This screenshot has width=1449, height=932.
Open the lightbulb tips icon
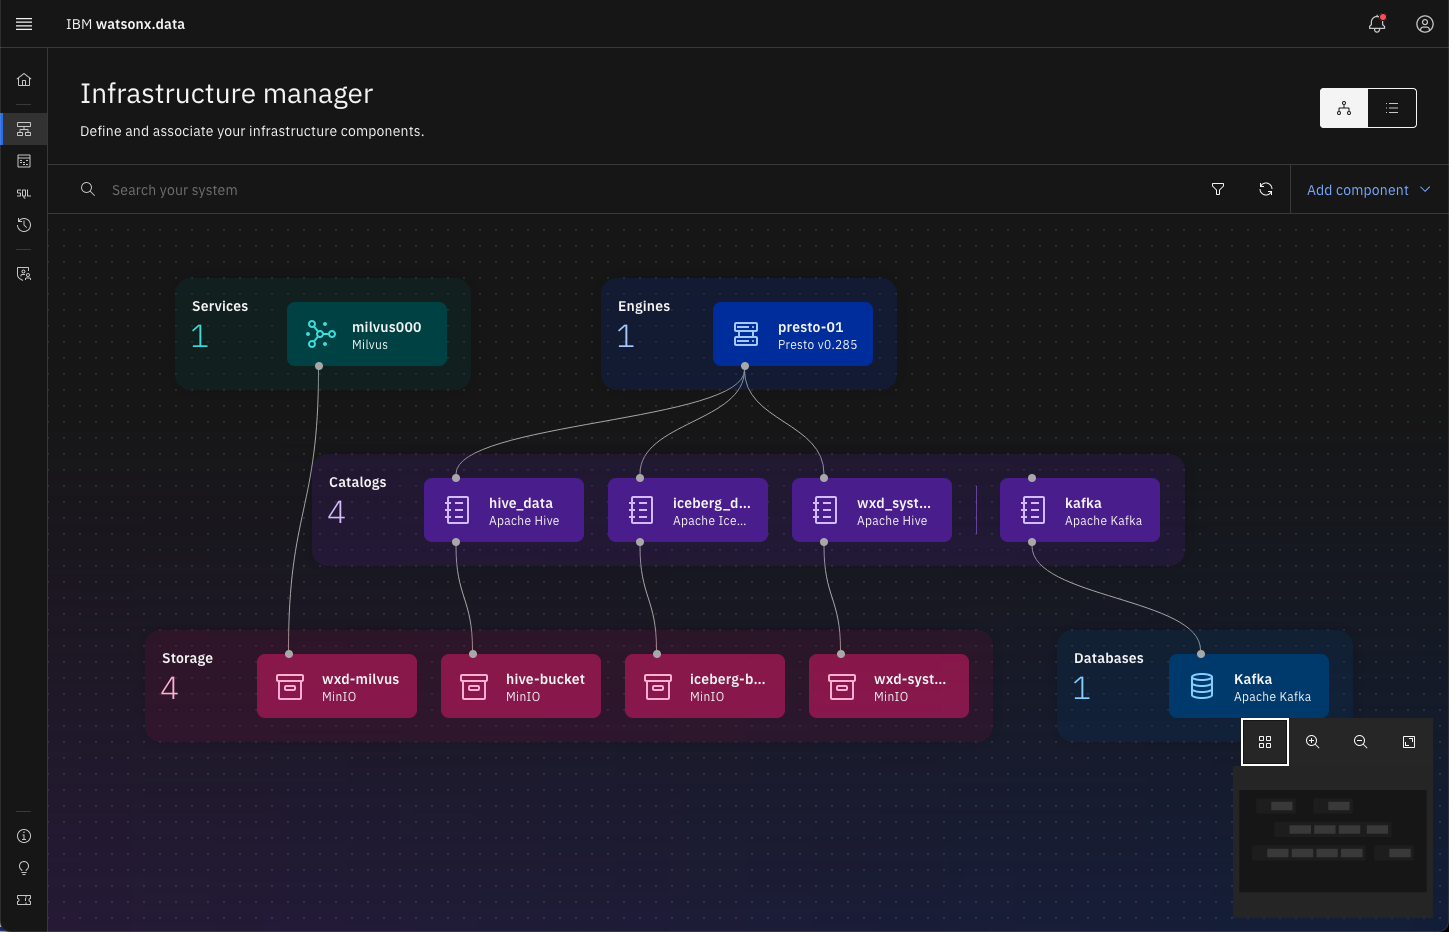click(24, 868)
